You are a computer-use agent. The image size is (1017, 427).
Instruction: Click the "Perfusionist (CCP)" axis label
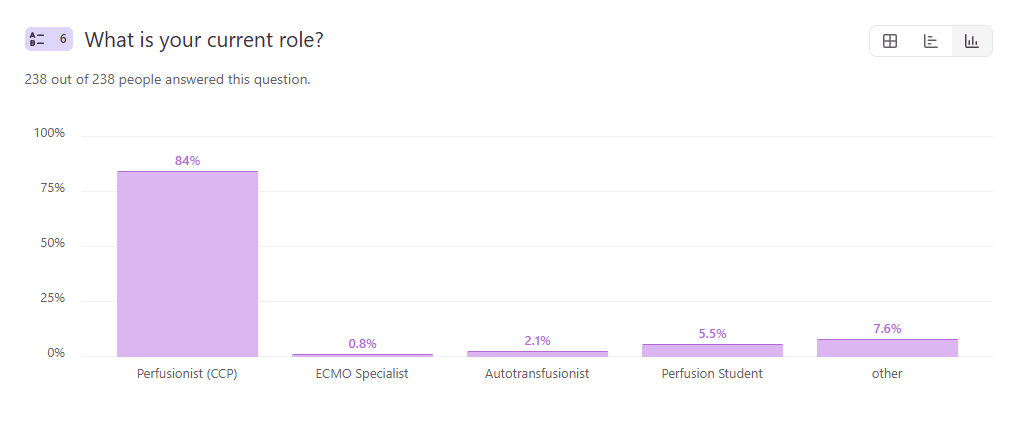pos(187,374)
